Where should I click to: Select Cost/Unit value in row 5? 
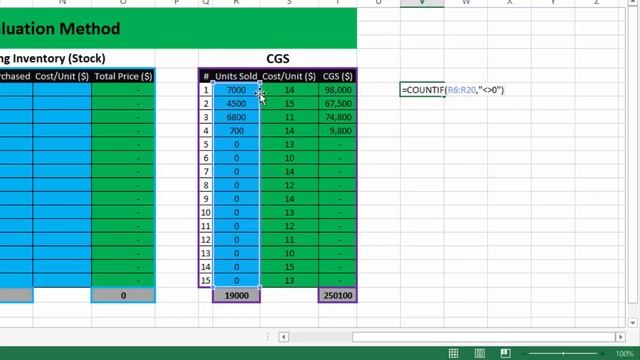click(289, 144)
